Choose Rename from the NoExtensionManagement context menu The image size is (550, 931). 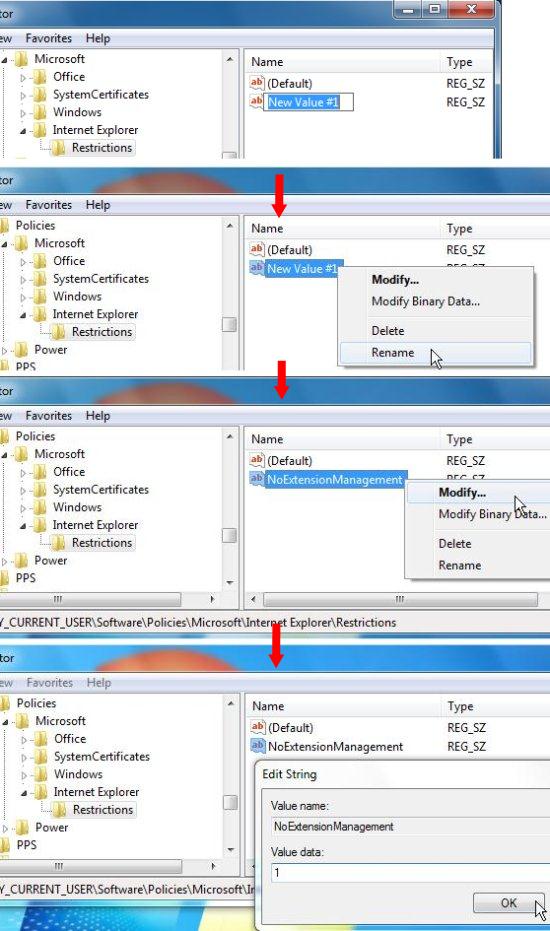478,565
